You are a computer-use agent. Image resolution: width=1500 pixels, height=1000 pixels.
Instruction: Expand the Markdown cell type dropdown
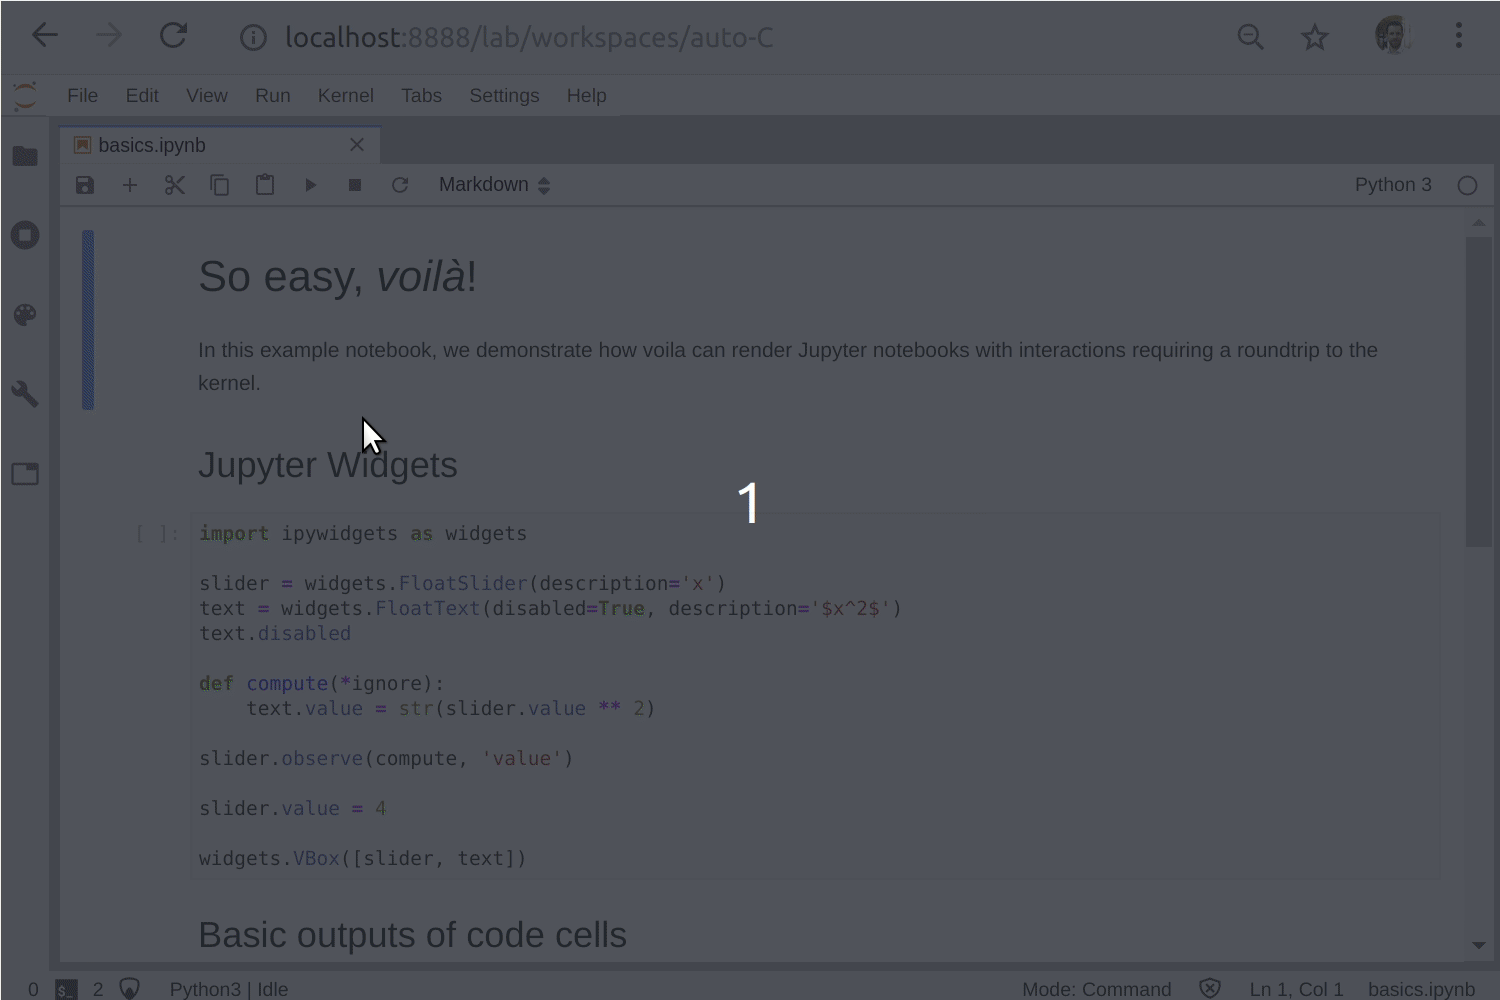click(x=495, y=185)
